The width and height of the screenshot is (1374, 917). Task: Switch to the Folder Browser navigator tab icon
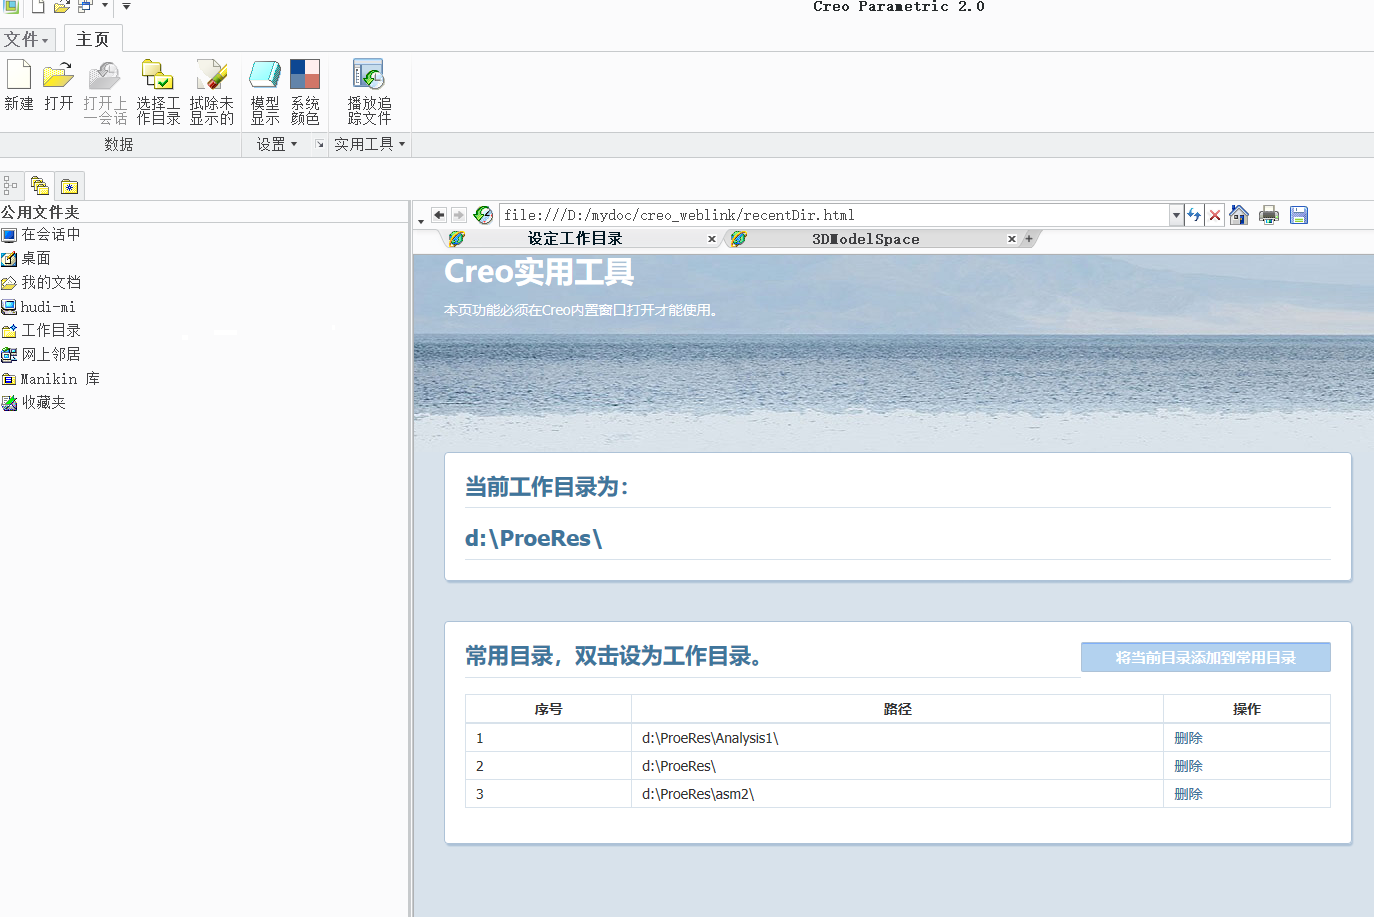pos(40,186)
